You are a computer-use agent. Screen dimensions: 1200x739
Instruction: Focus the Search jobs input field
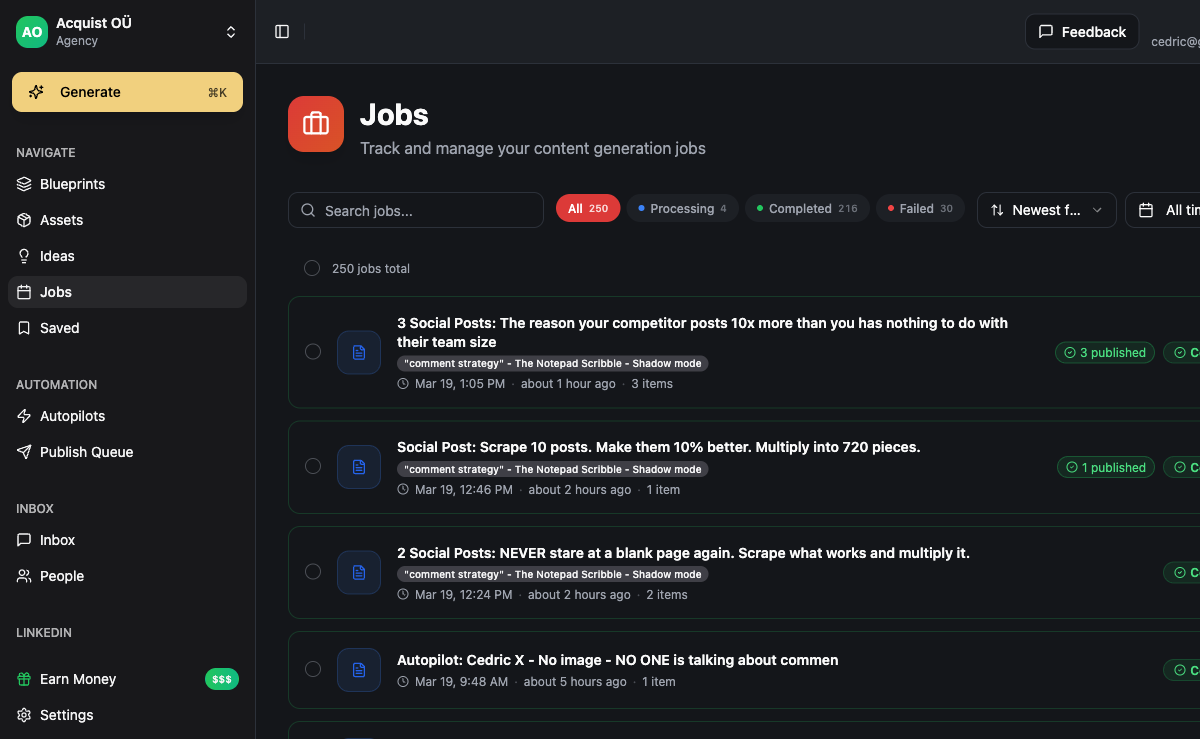416,210
